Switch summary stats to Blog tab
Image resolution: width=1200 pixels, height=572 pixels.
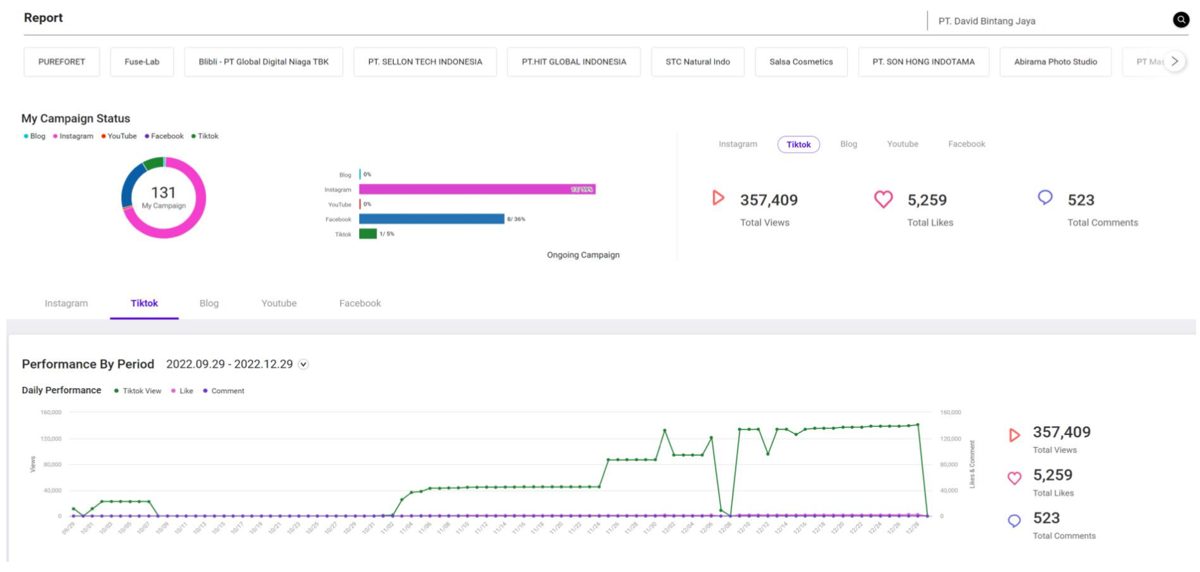pos(848,144)
